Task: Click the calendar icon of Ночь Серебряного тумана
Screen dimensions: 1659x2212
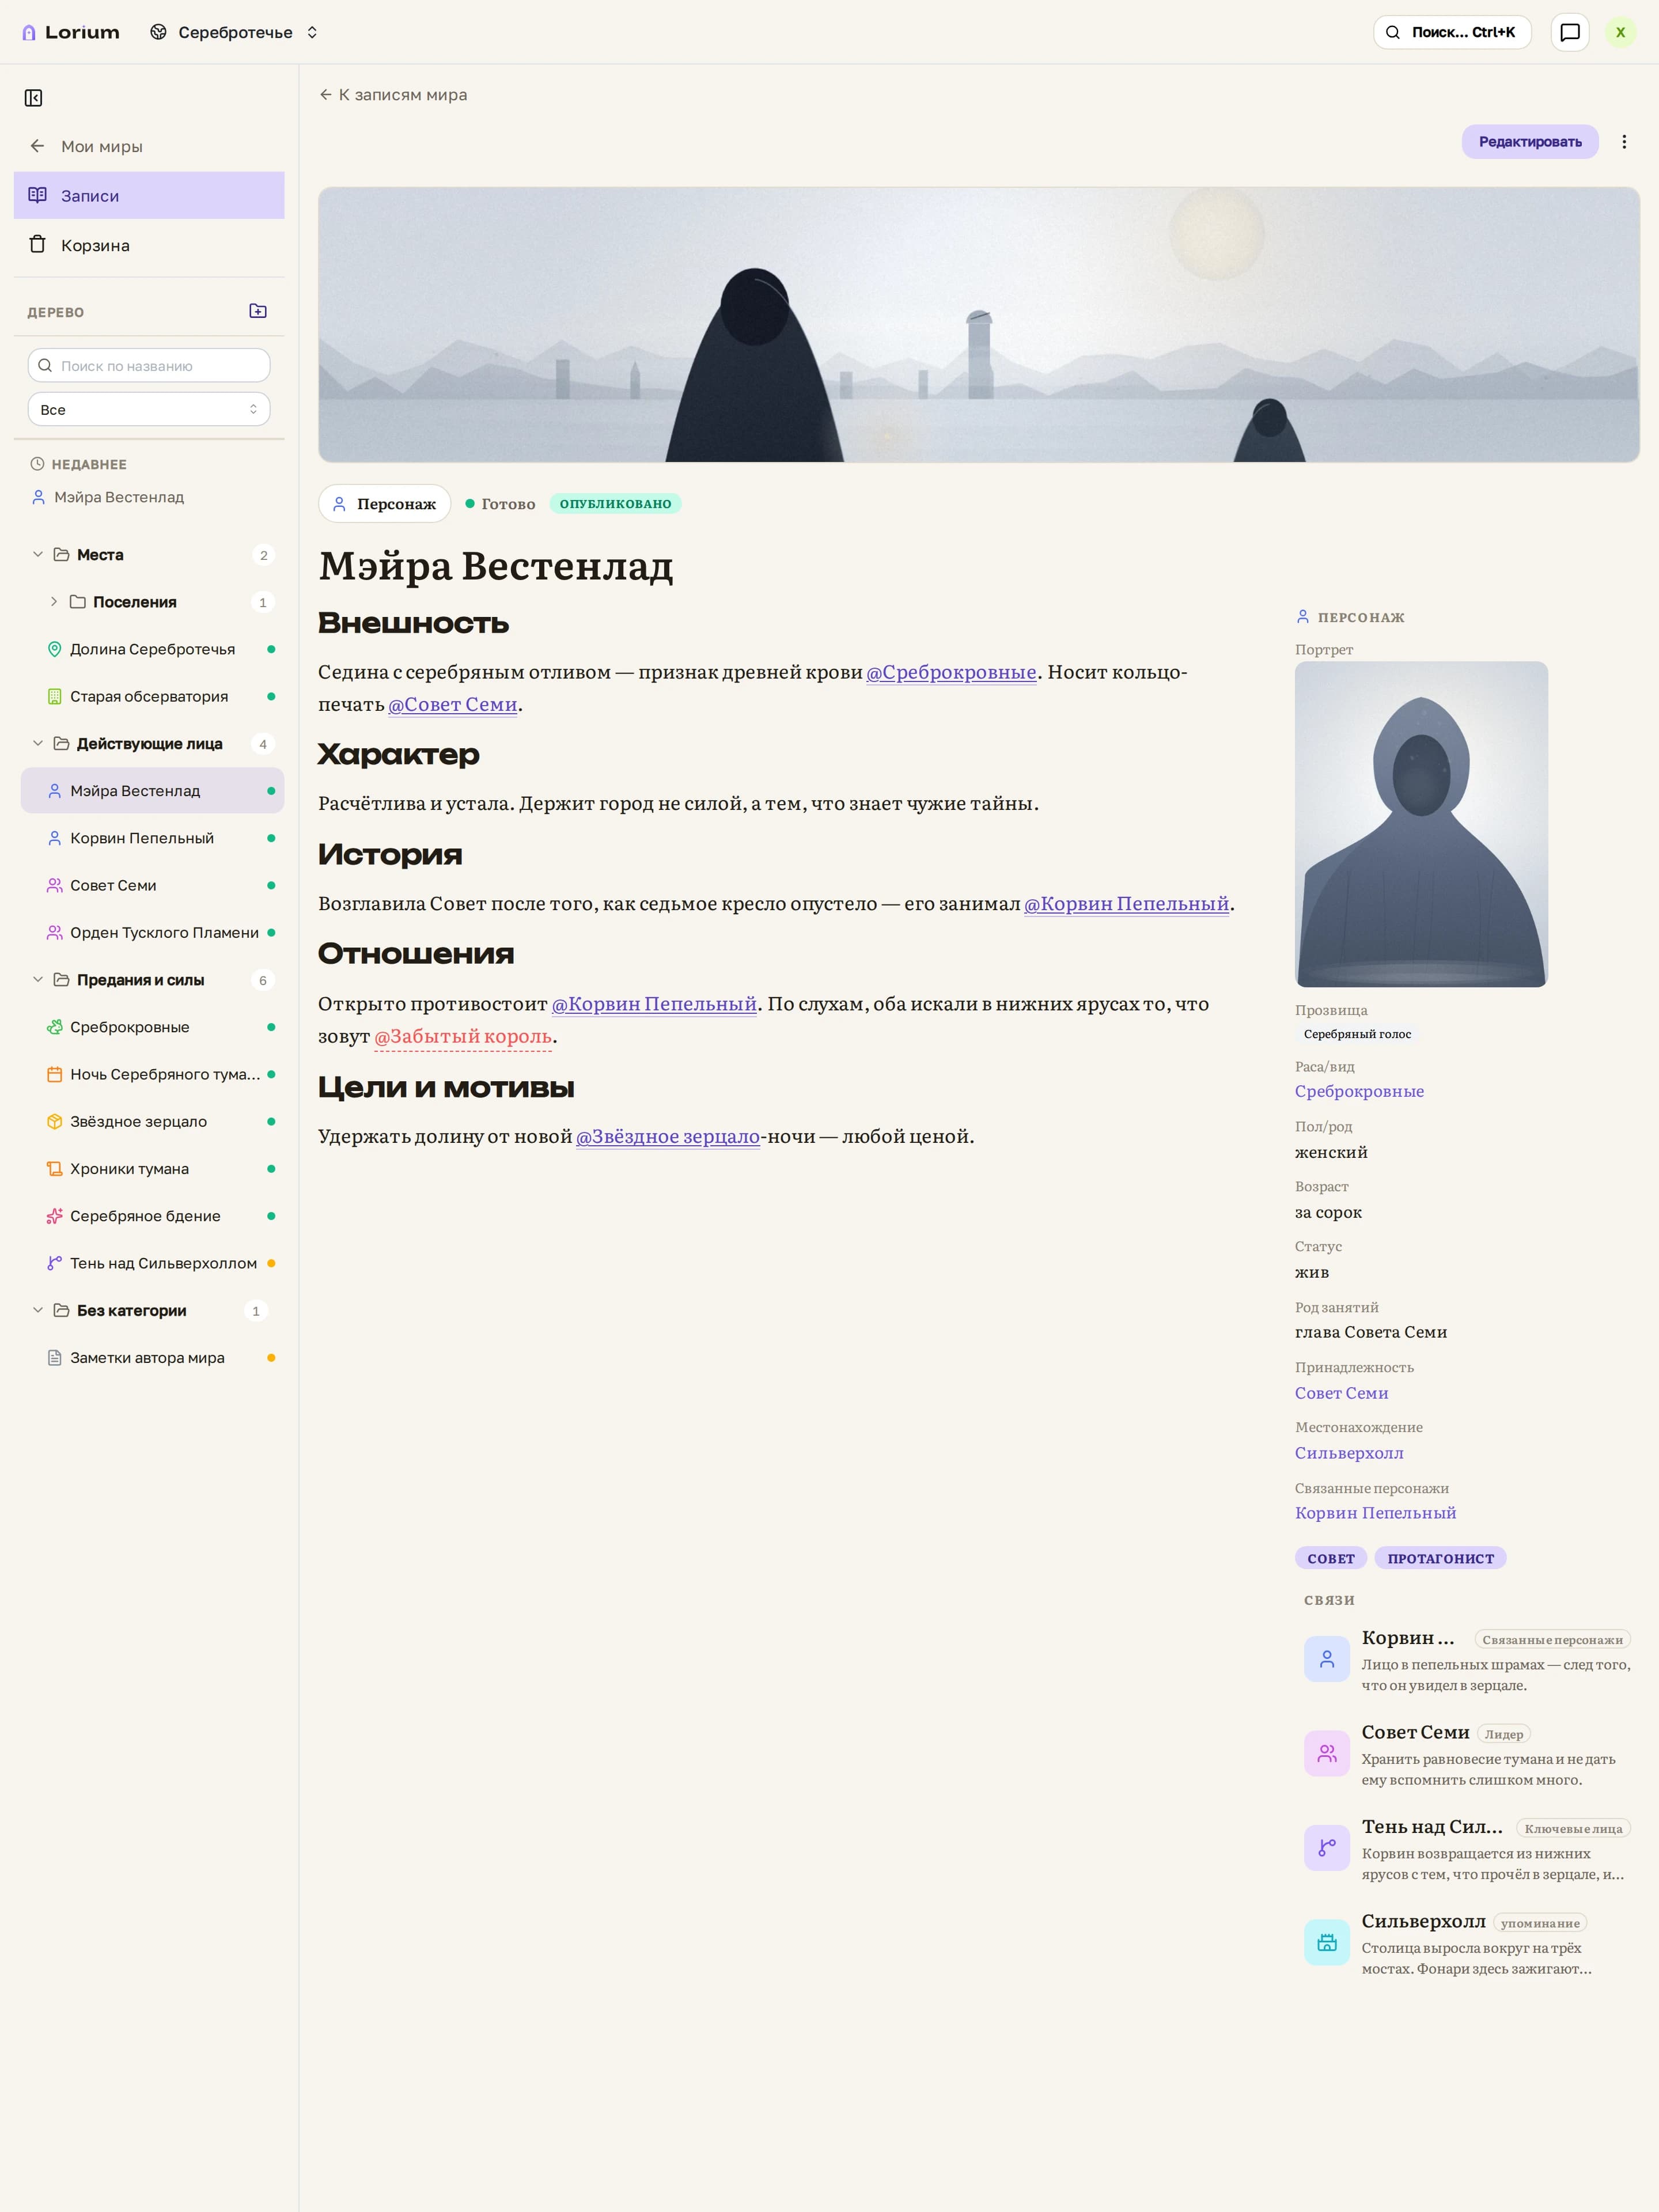Action: pos(55,1075)
